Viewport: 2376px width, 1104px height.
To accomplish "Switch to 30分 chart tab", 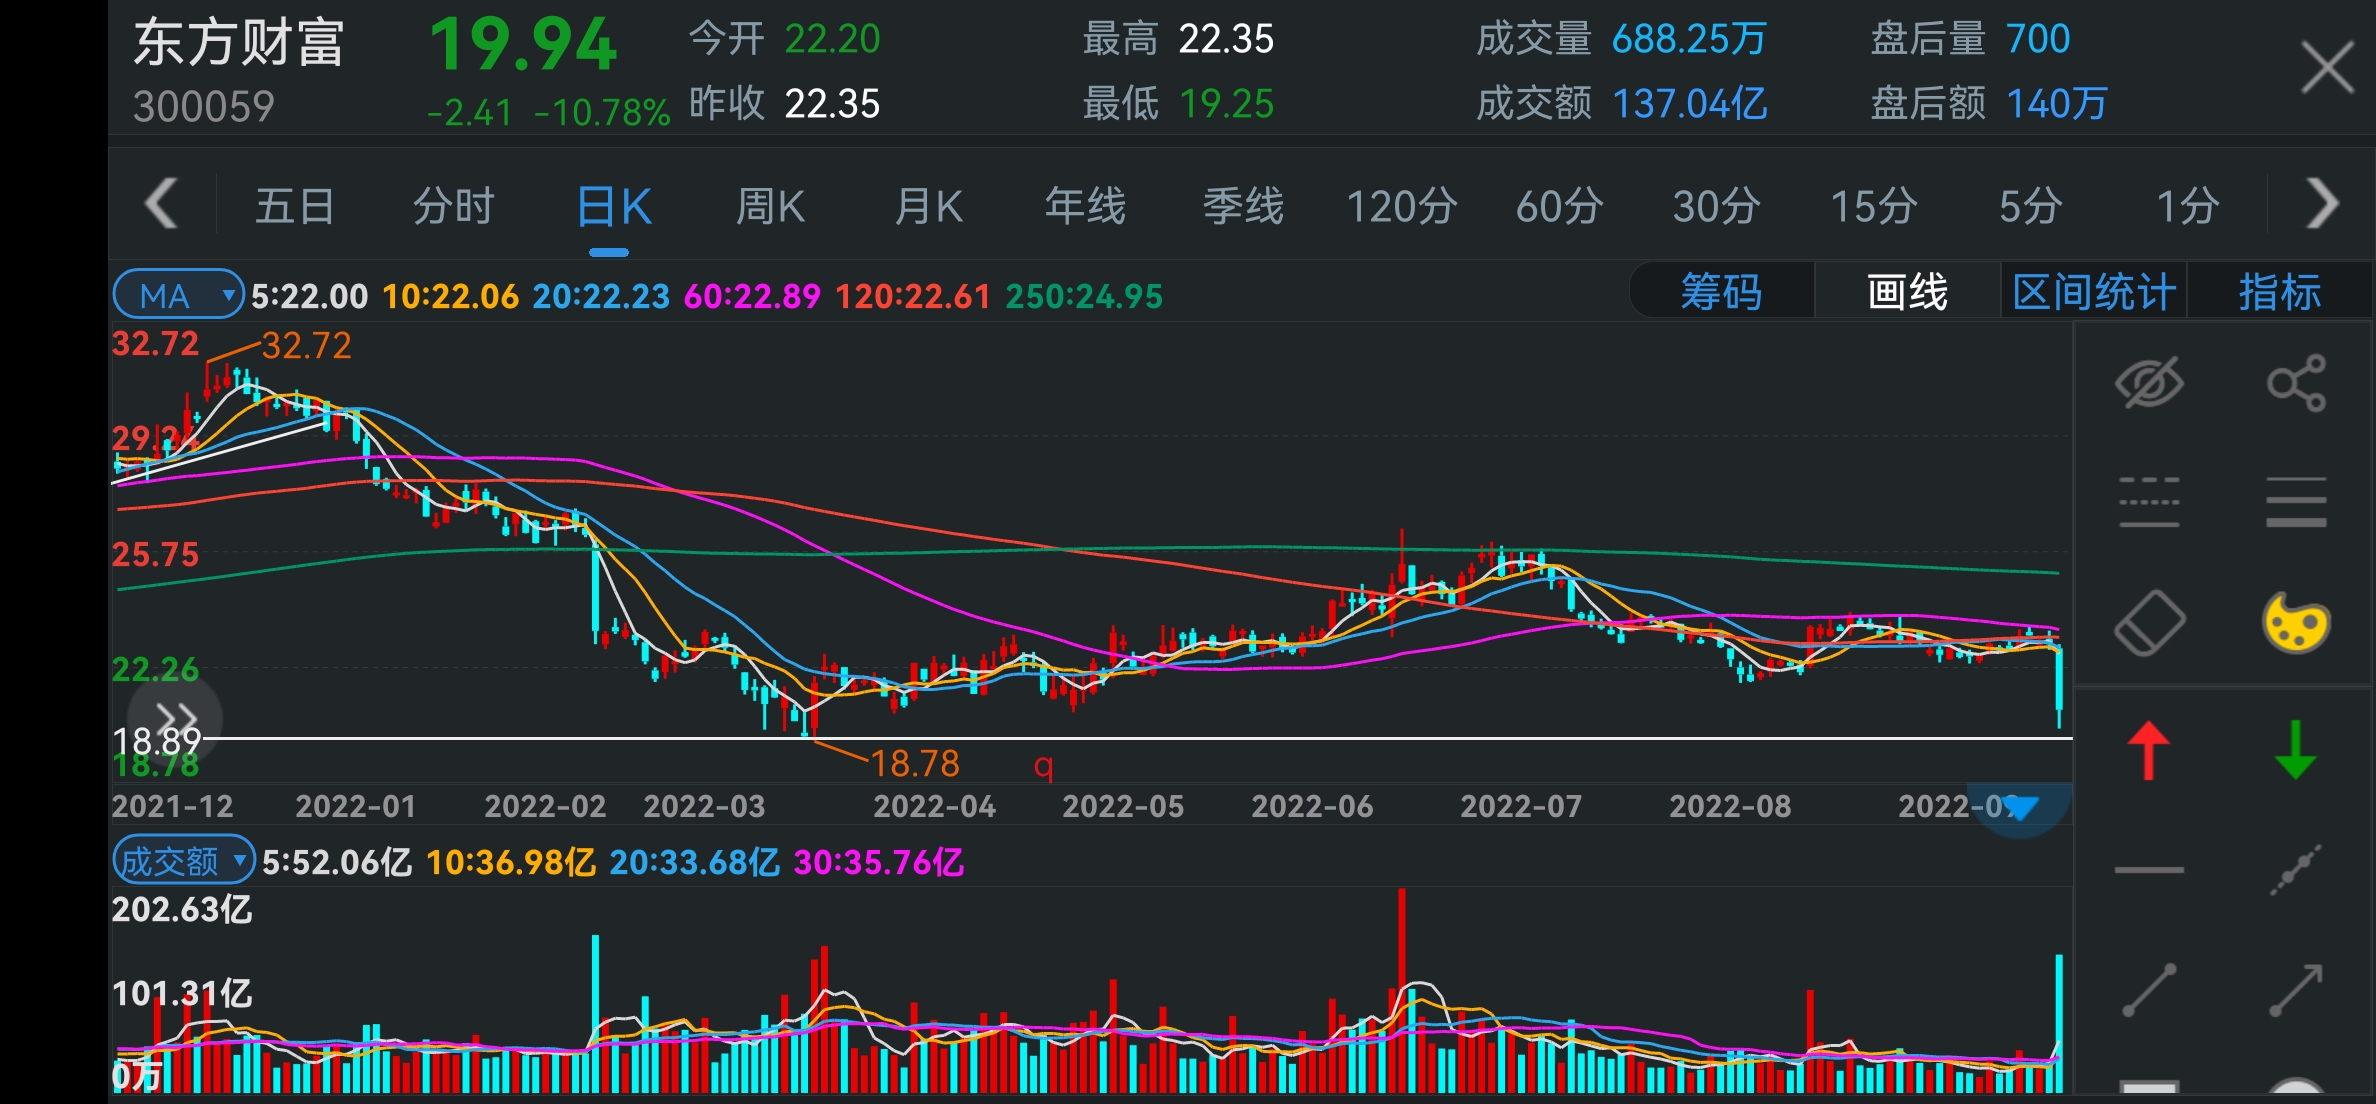I will click(1717, 207).
